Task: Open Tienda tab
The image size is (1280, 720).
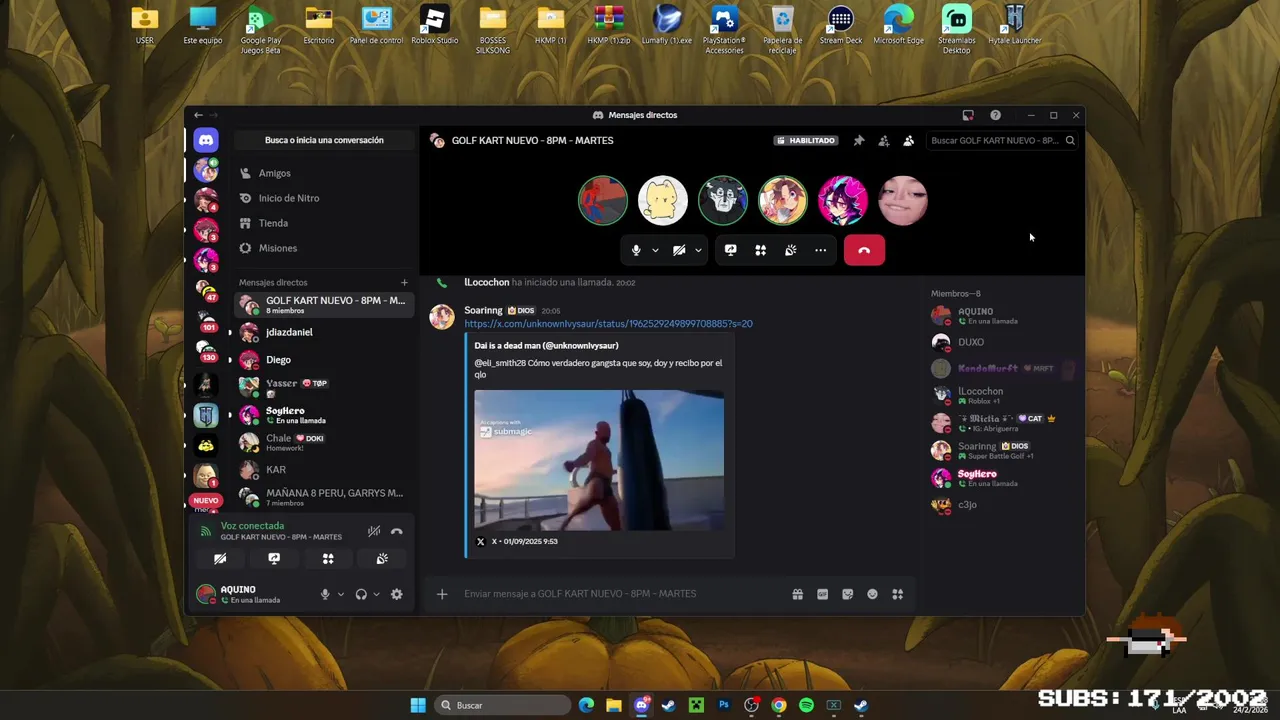Action: (x=324, y=223)
